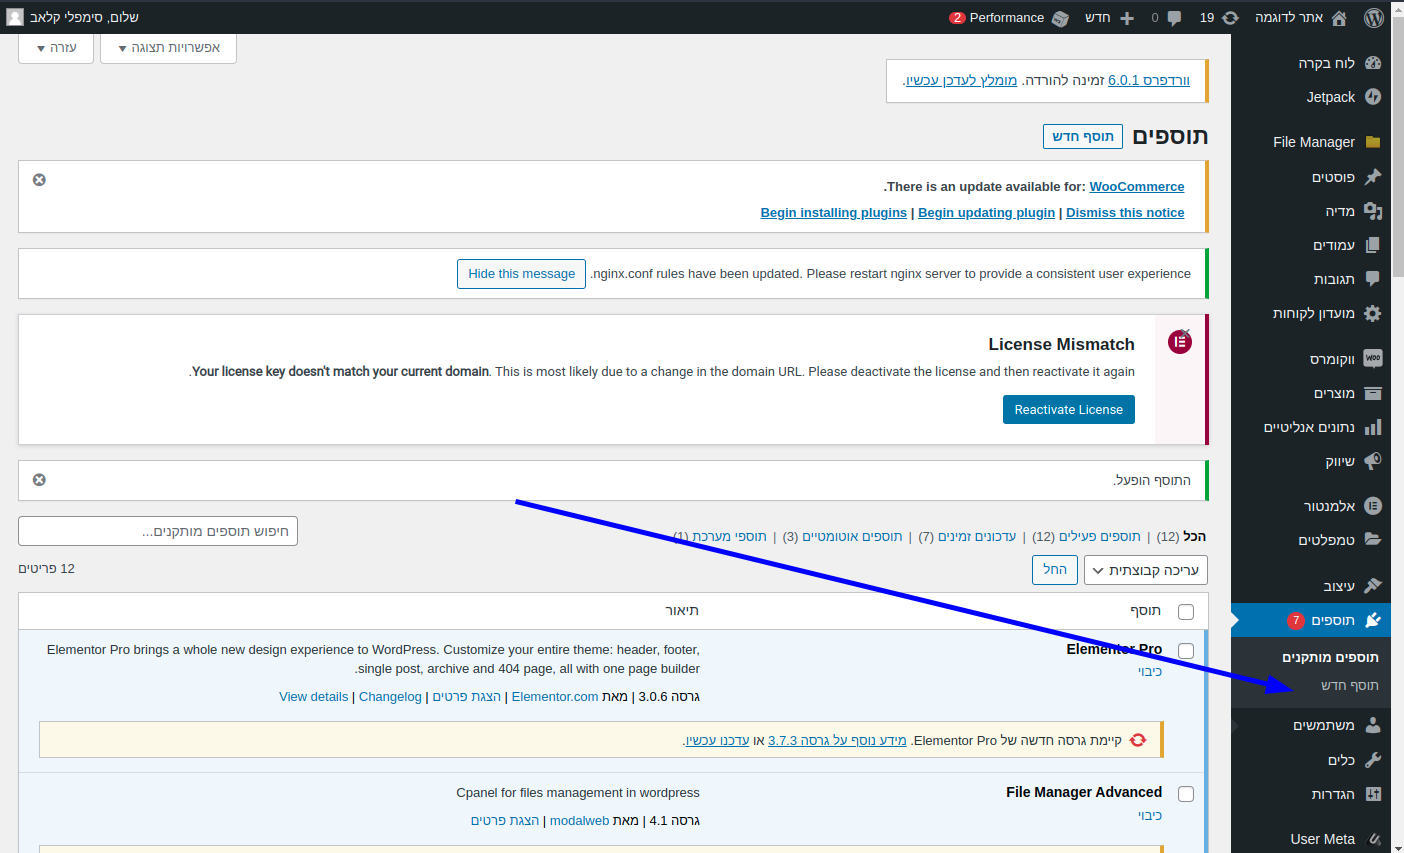The width and height of the screenshot is (1404, 853).
Task: Click the comments bubble icon in admin bar
Action: pyautogui.click(x=1173, y=17)
